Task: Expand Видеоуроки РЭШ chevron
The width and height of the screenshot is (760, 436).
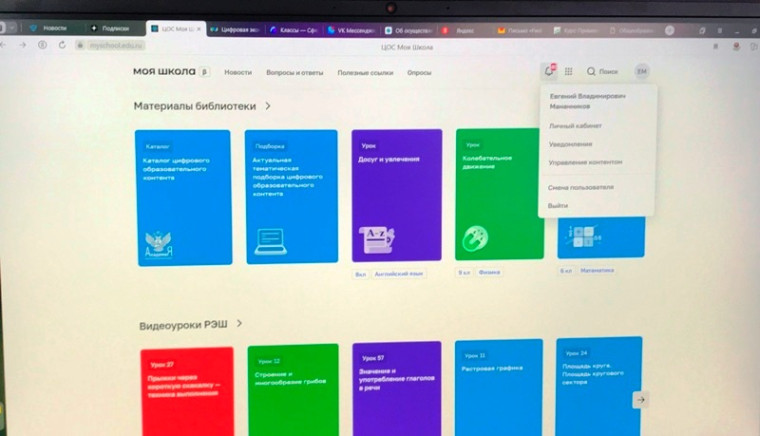Action: pos(239,323)
